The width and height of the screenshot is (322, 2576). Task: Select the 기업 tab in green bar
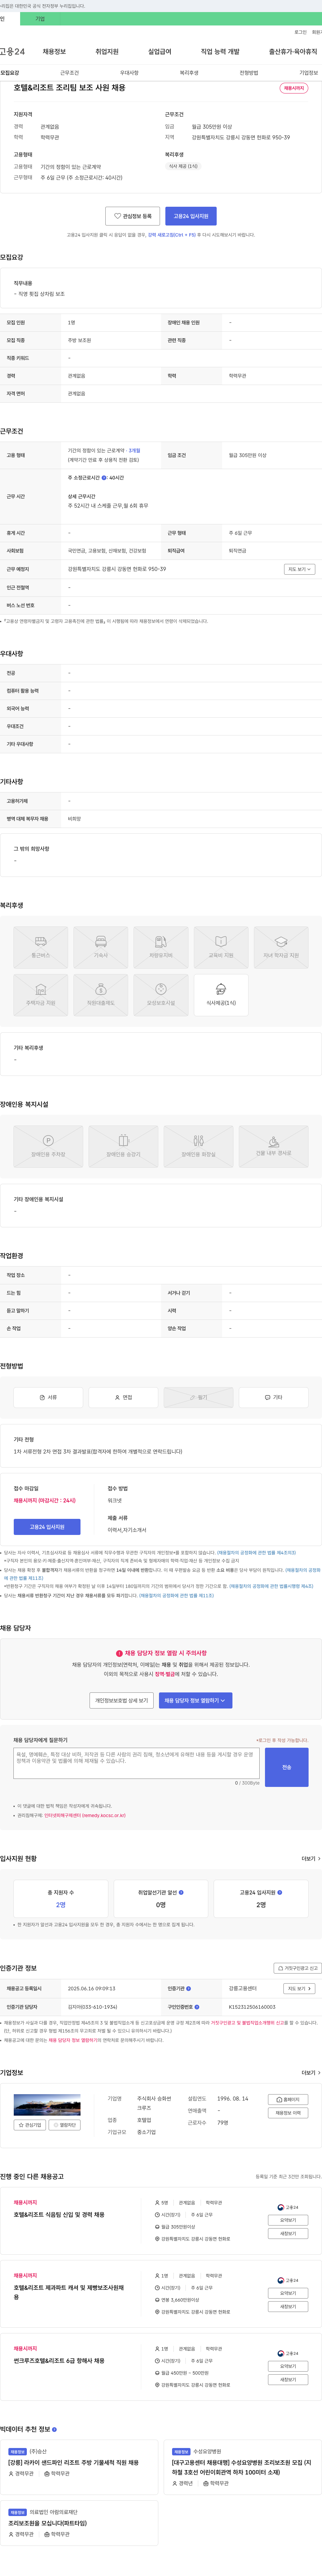pyautogui.click(x=40, y=19)
